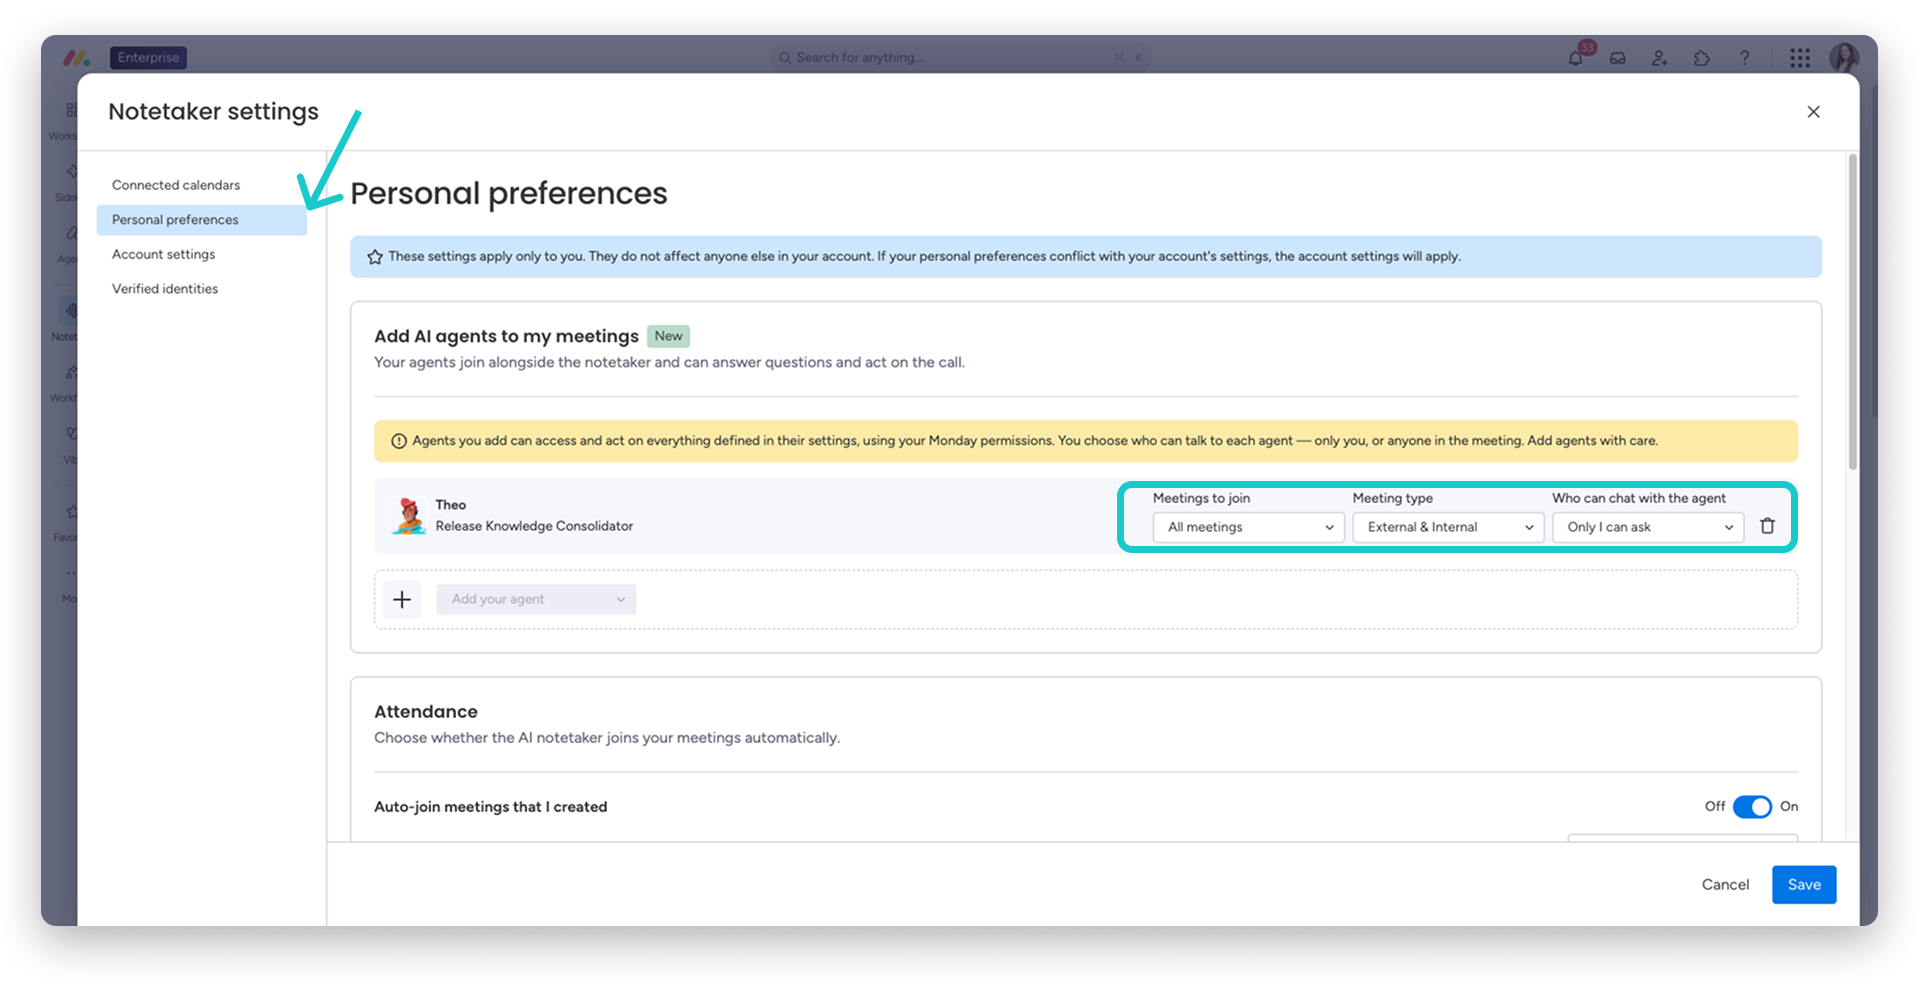This screenshot has width=1920, height=991.
Task: Open the Meetings to join dropdown
Action: [x=1248, y=527]
